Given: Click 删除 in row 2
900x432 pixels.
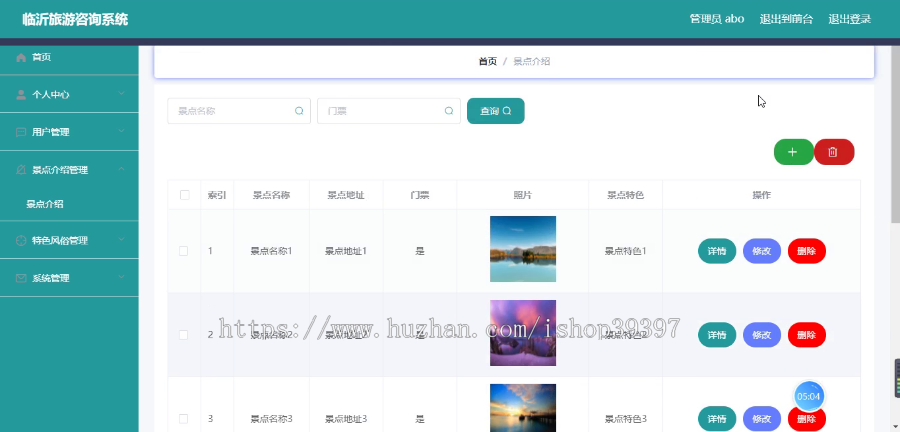Looking at the screenshot, I should tap(806, 334).
